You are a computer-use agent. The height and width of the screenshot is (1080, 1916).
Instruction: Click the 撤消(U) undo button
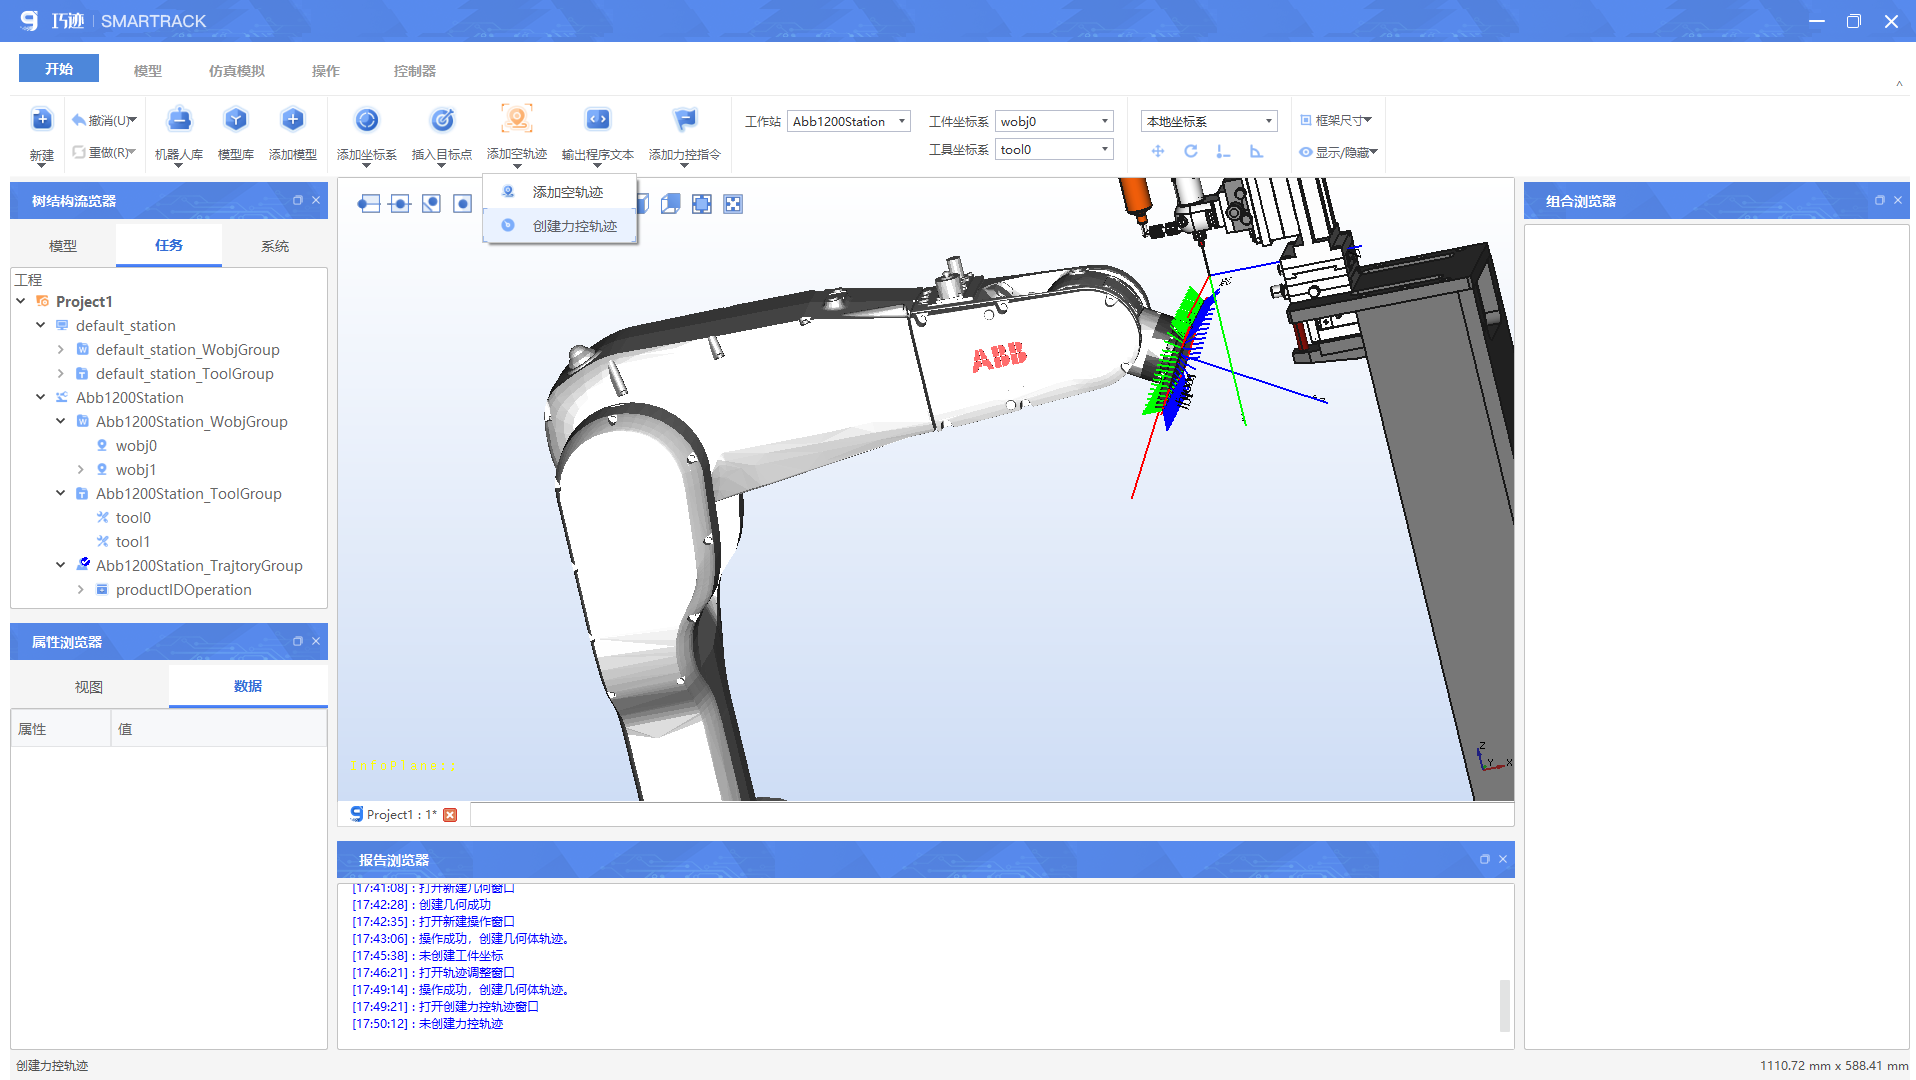(103, 120)
